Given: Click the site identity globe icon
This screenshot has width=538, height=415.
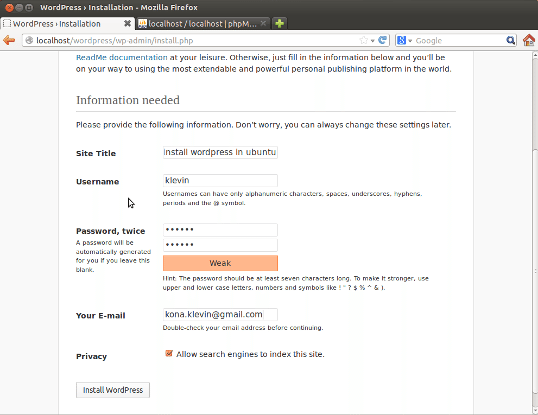Looking at the screenshot, I should [x=29, y=40].
